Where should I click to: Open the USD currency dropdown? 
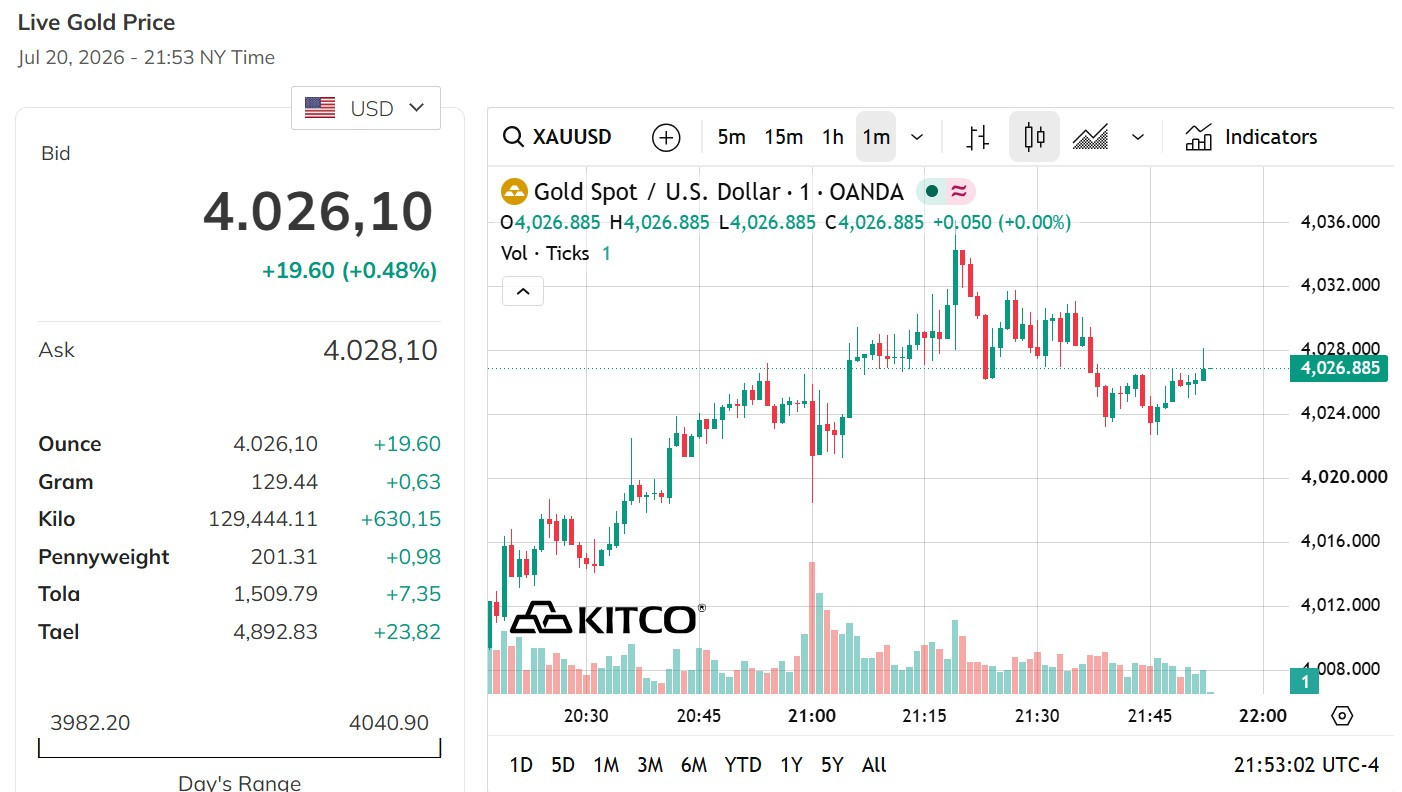[366, 108]
